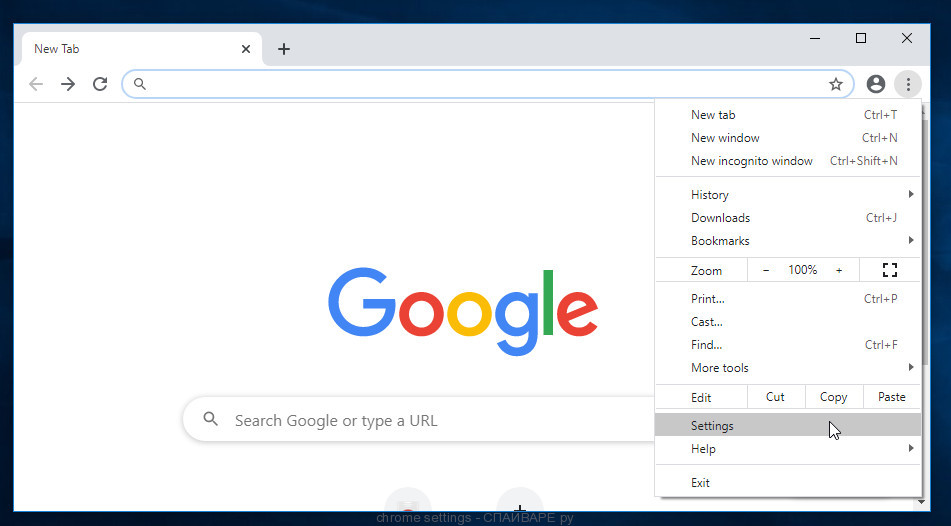Click the magnifier icon in address bar
This screenshot has width=951, height=526.
point(139,84)
